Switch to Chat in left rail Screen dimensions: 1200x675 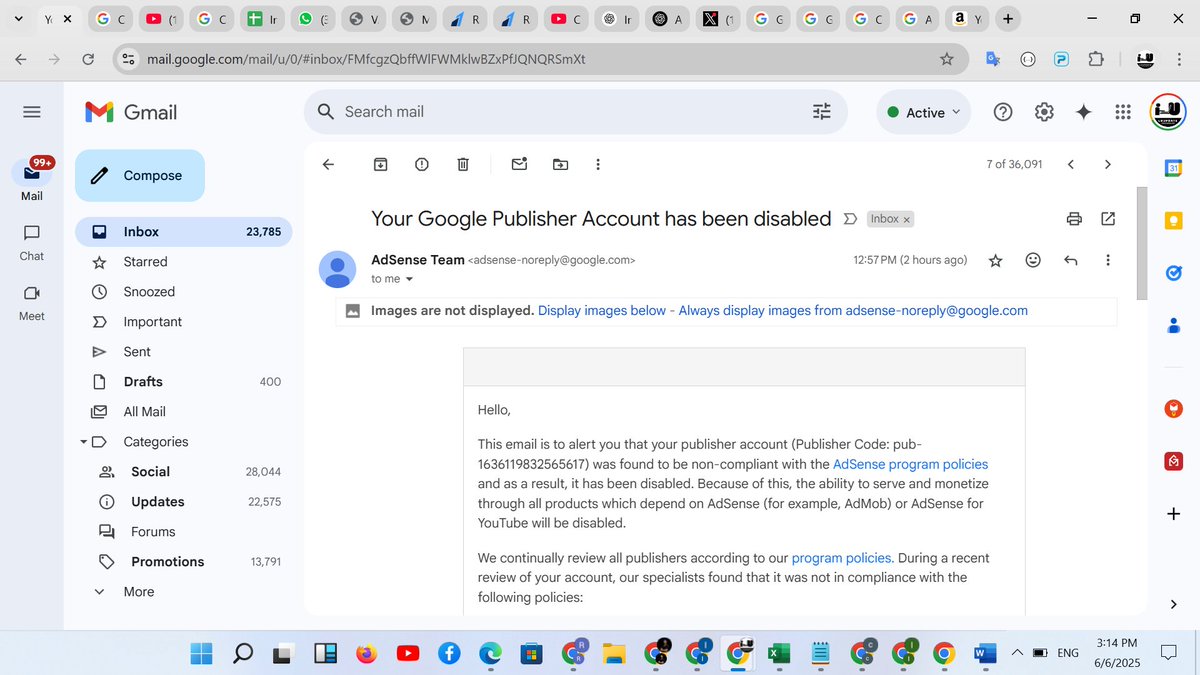pos(32,241)
